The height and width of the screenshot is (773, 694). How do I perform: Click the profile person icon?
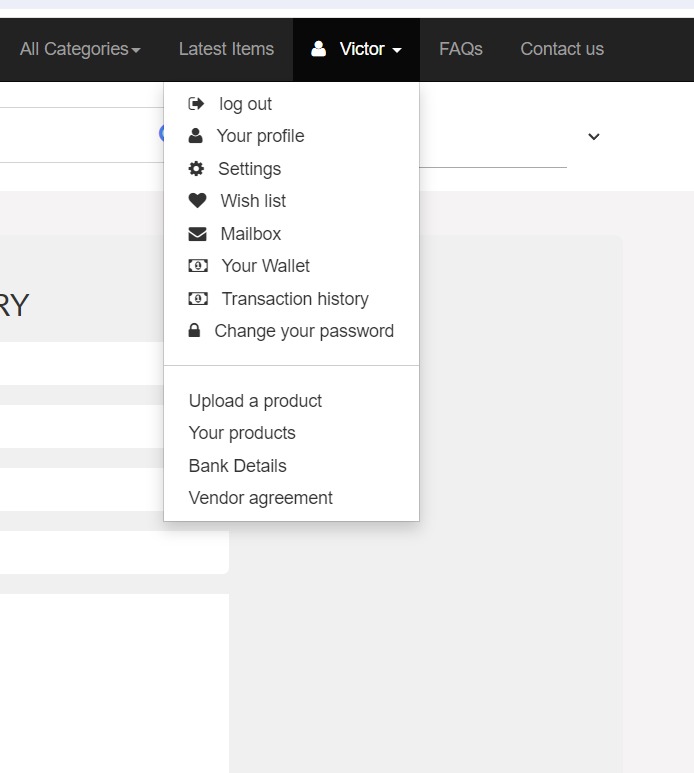pos(196,136)
